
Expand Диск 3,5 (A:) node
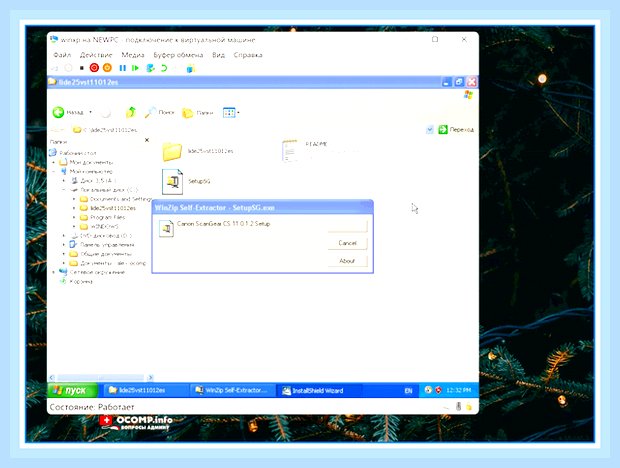(64, 181)
